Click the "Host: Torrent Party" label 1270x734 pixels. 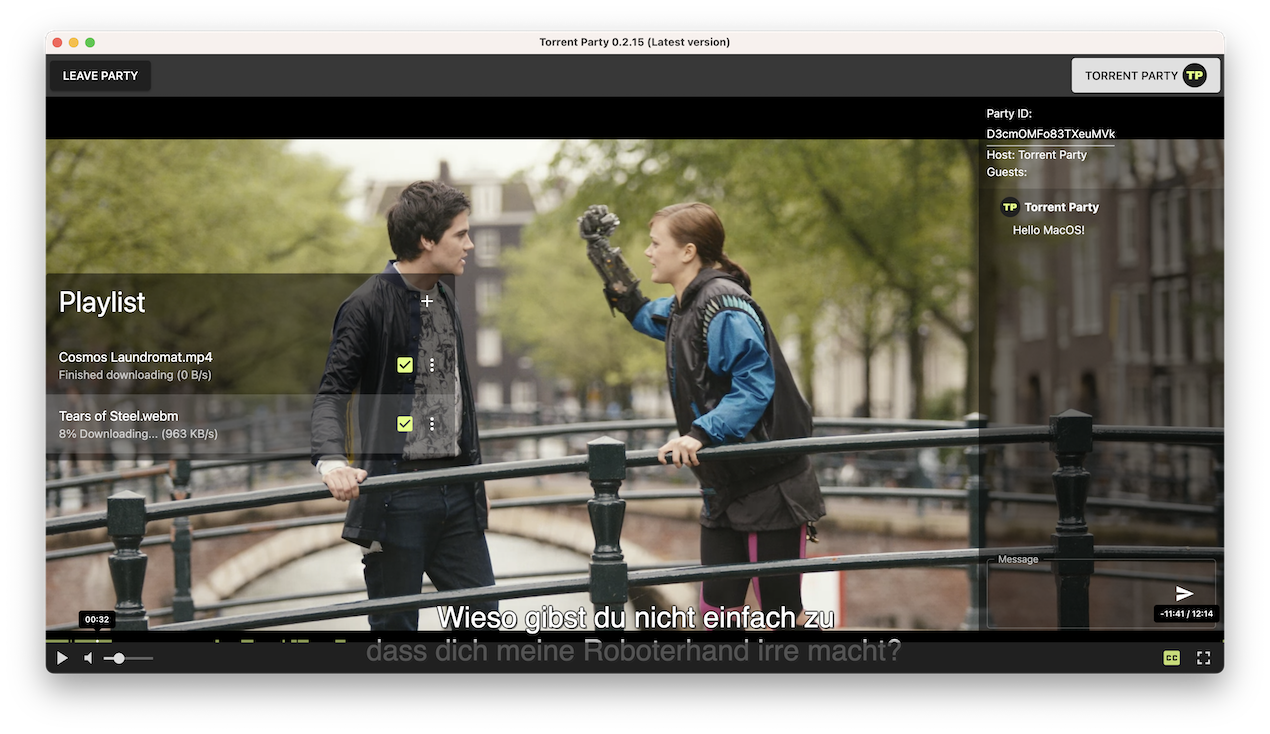[x=1037, y=155]
